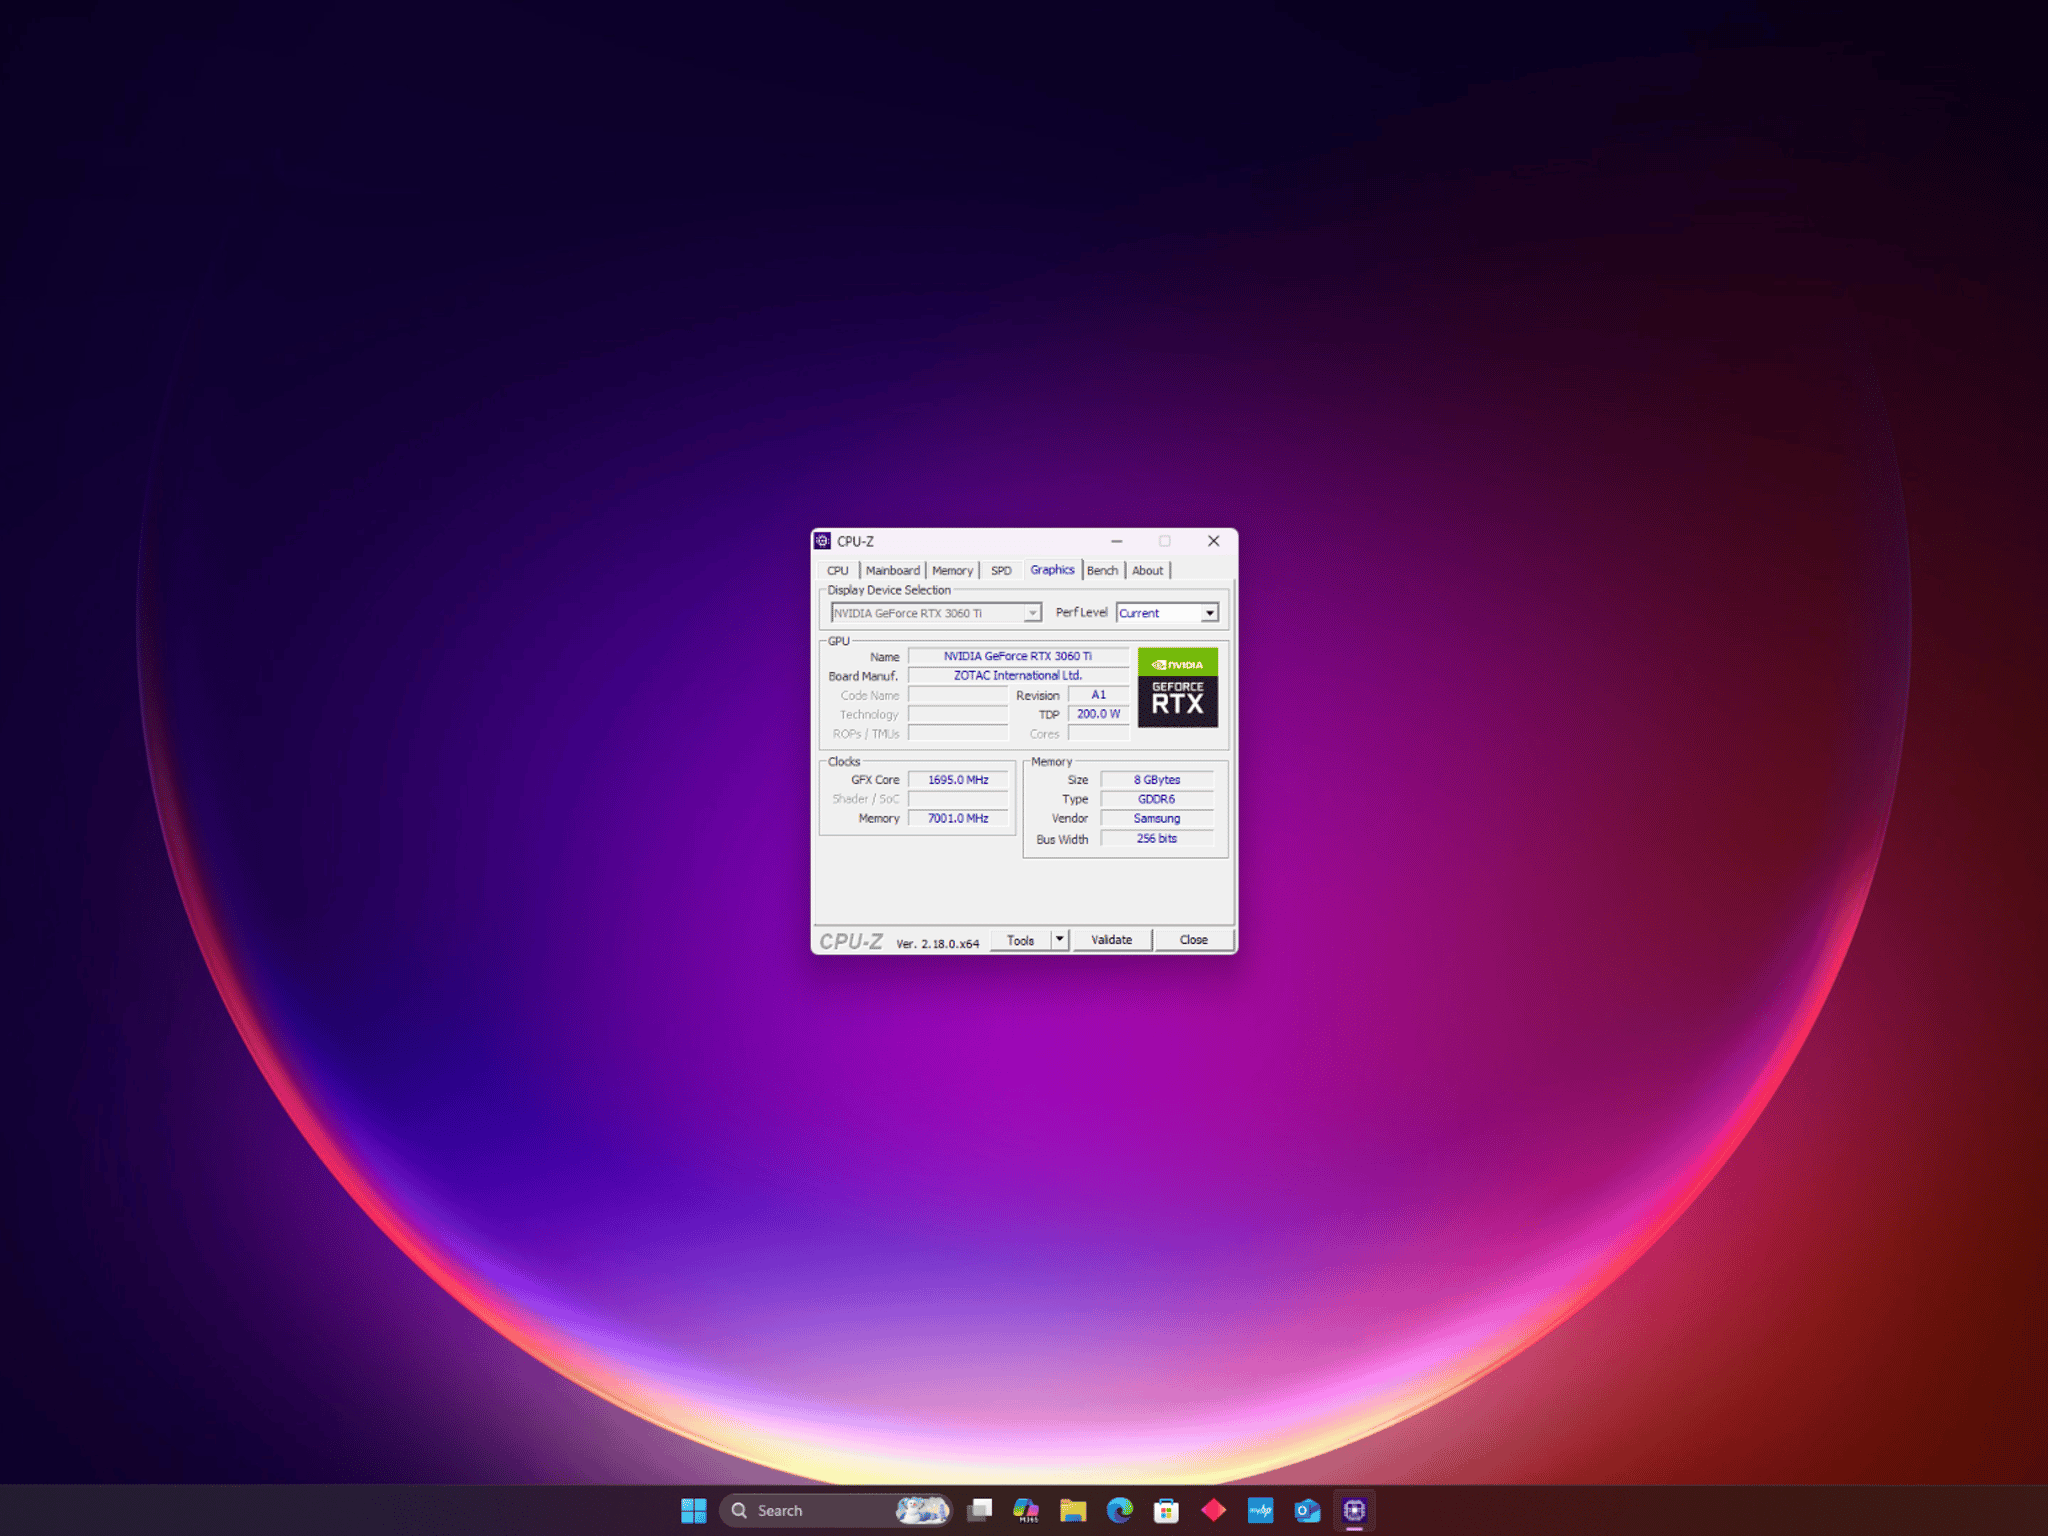Click the CPU-Z title bar app icon
This screenshot has height=1536, width=2048.
tap(823, 541)
